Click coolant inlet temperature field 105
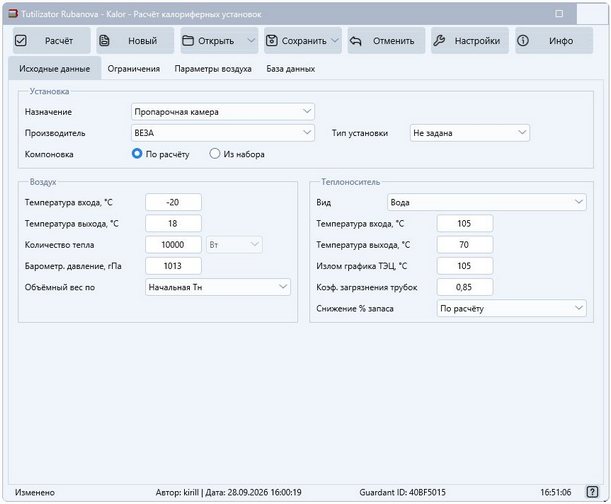This screenshot has height=504, width=611. (x=465, y=223)
